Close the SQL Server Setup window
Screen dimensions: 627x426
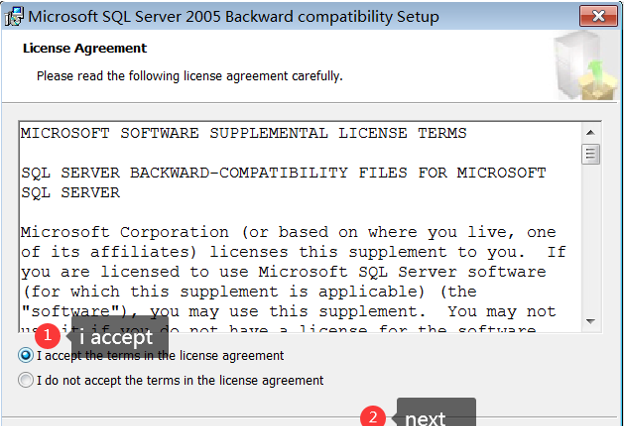599,16
